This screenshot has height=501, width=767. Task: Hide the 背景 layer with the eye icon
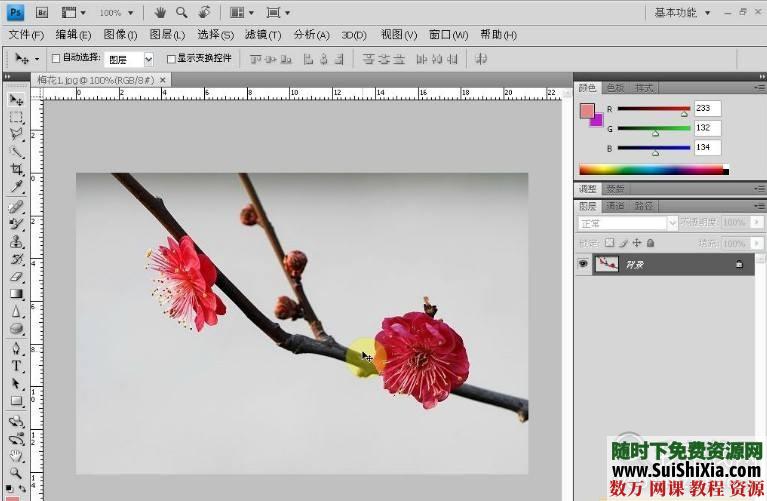point(583,264)
